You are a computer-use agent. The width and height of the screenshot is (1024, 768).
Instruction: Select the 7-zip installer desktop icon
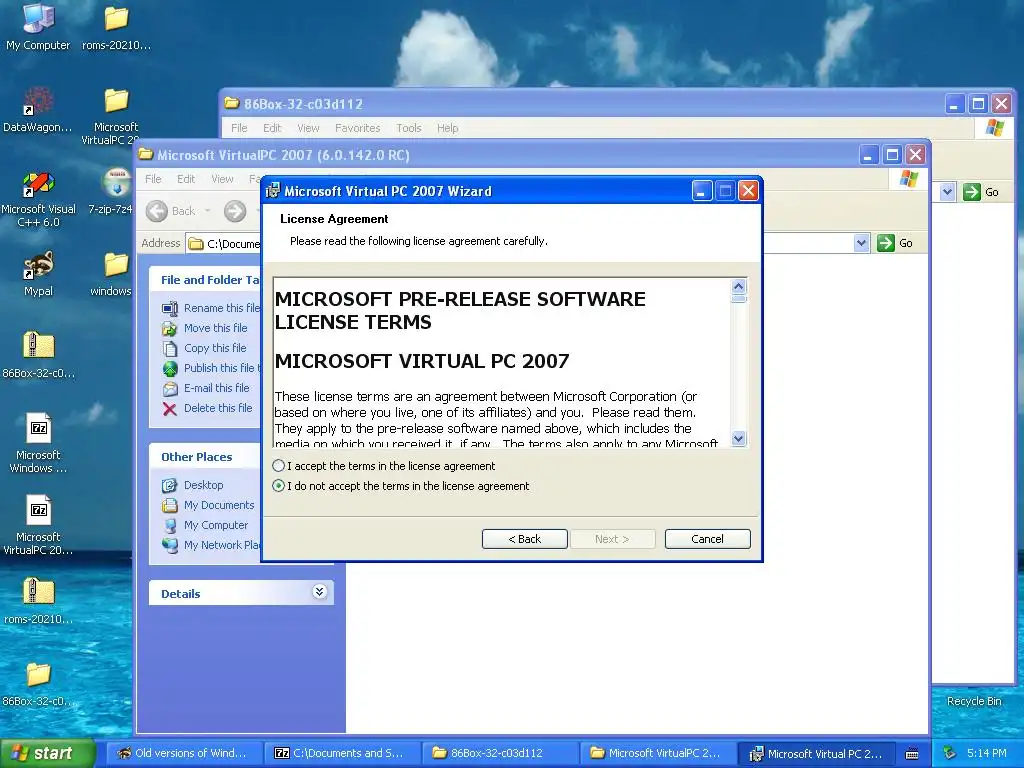point(116,191)
